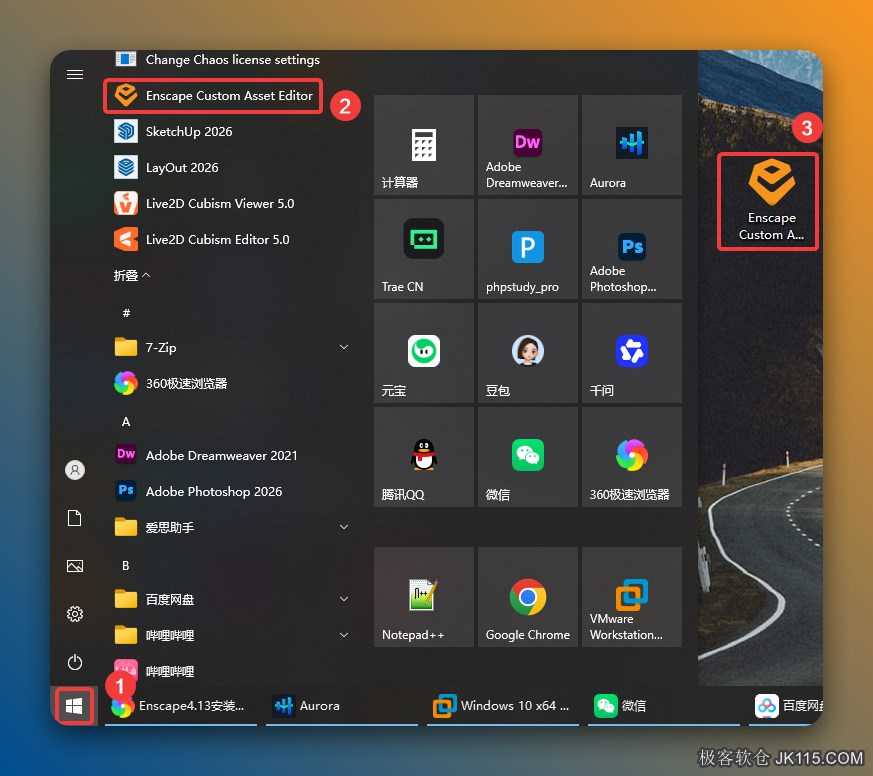Open Settings gear in Start sidebar

coord(75,614)
